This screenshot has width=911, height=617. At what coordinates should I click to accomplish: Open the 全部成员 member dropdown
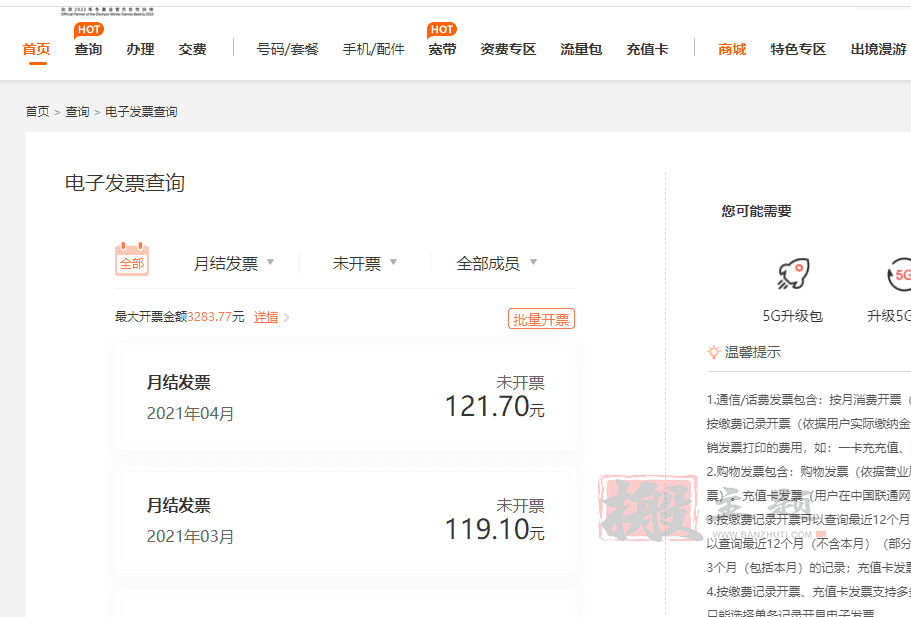click(496, 264)
